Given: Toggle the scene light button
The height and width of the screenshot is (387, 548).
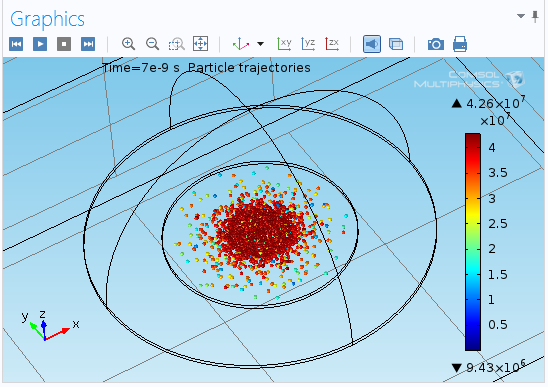Looking at the screenshot, I should (372, 44).
